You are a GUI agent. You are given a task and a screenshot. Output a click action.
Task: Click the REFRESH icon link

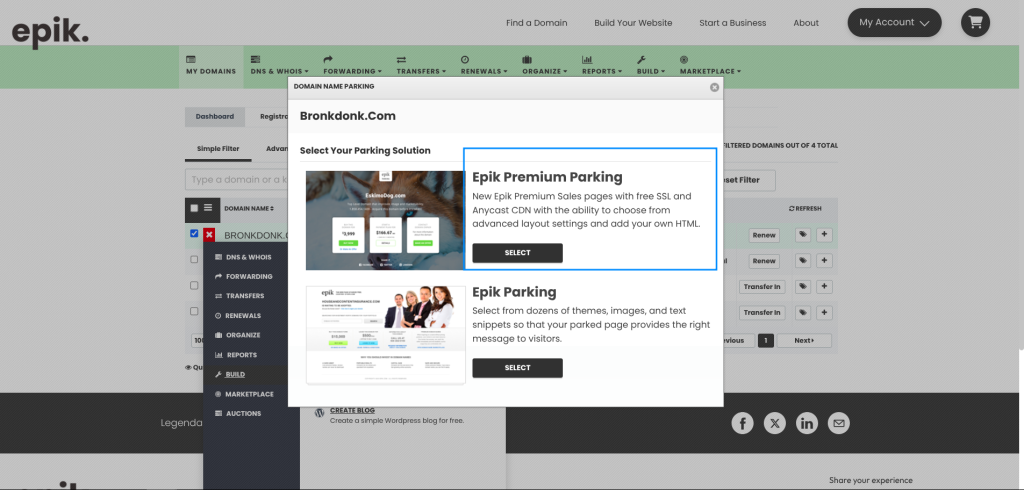coord(805,208)
